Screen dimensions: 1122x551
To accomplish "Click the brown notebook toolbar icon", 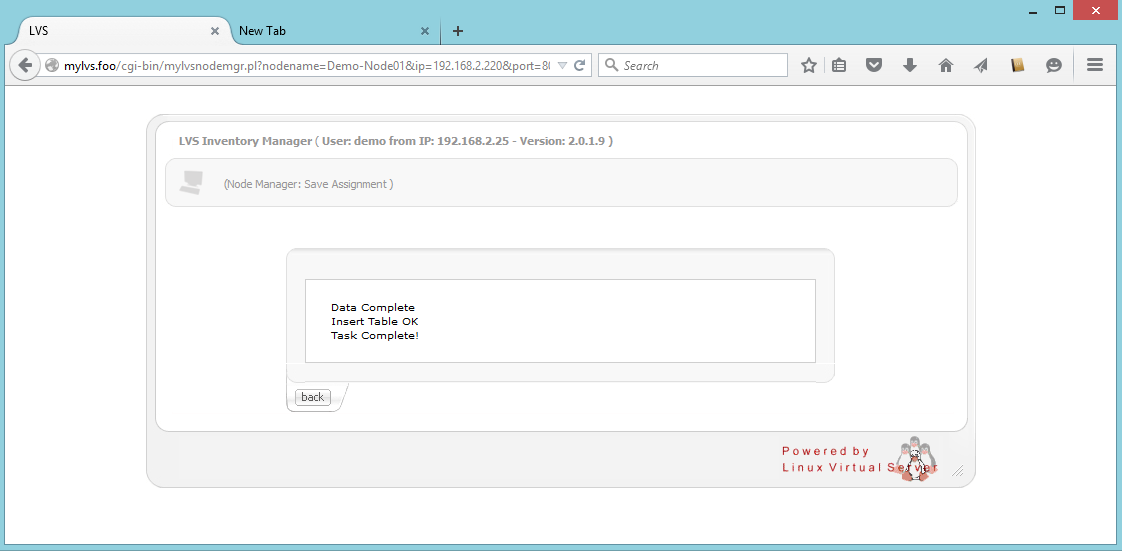I will coord(1017,65).
